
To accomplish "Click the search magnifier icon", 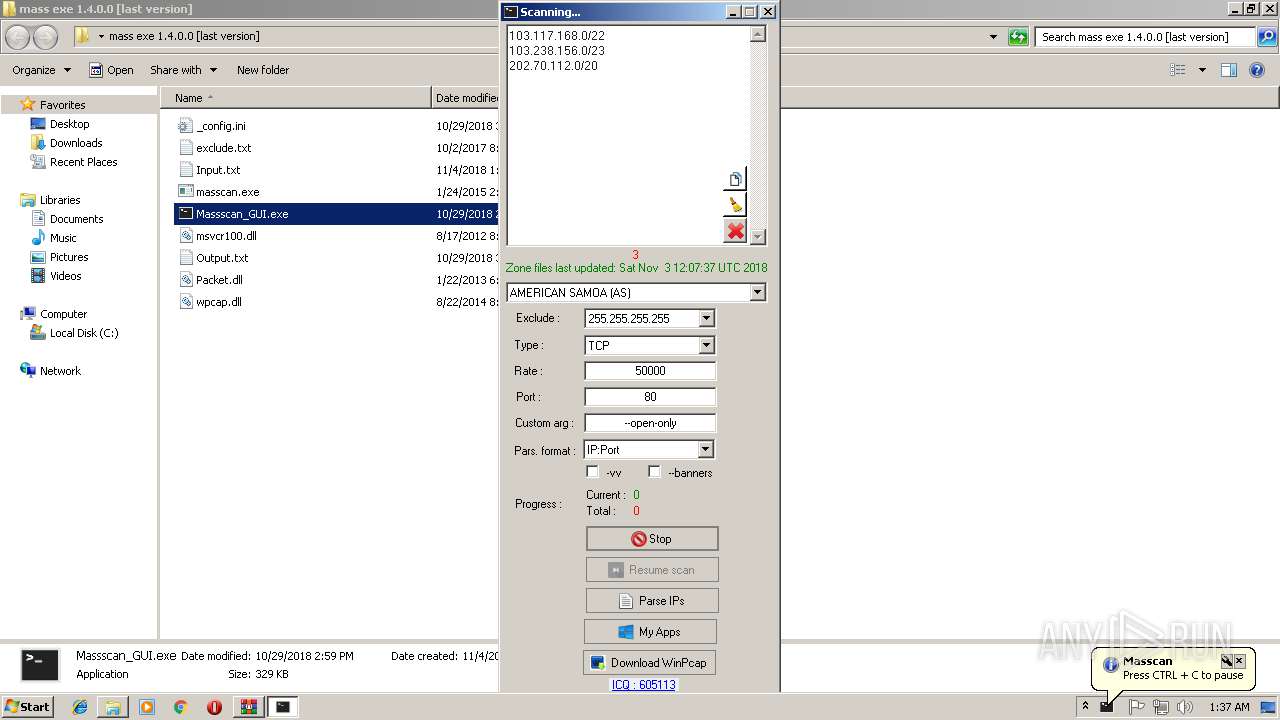I will click(1267, 37).
